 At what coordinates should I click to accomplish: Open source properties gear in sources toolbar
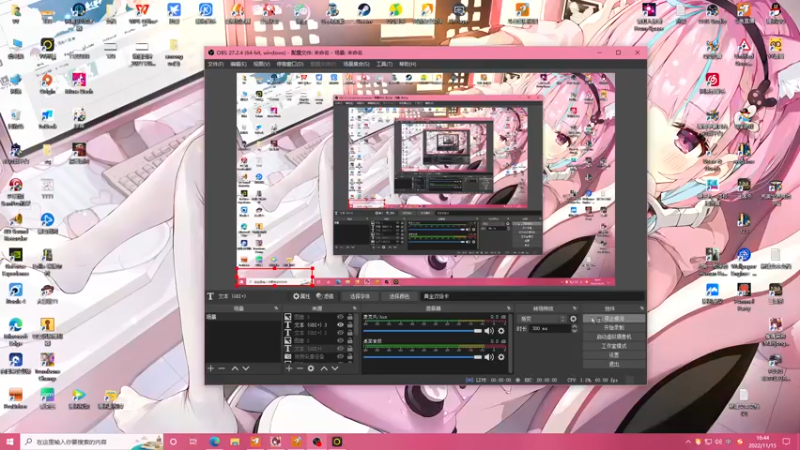point(311,368)
